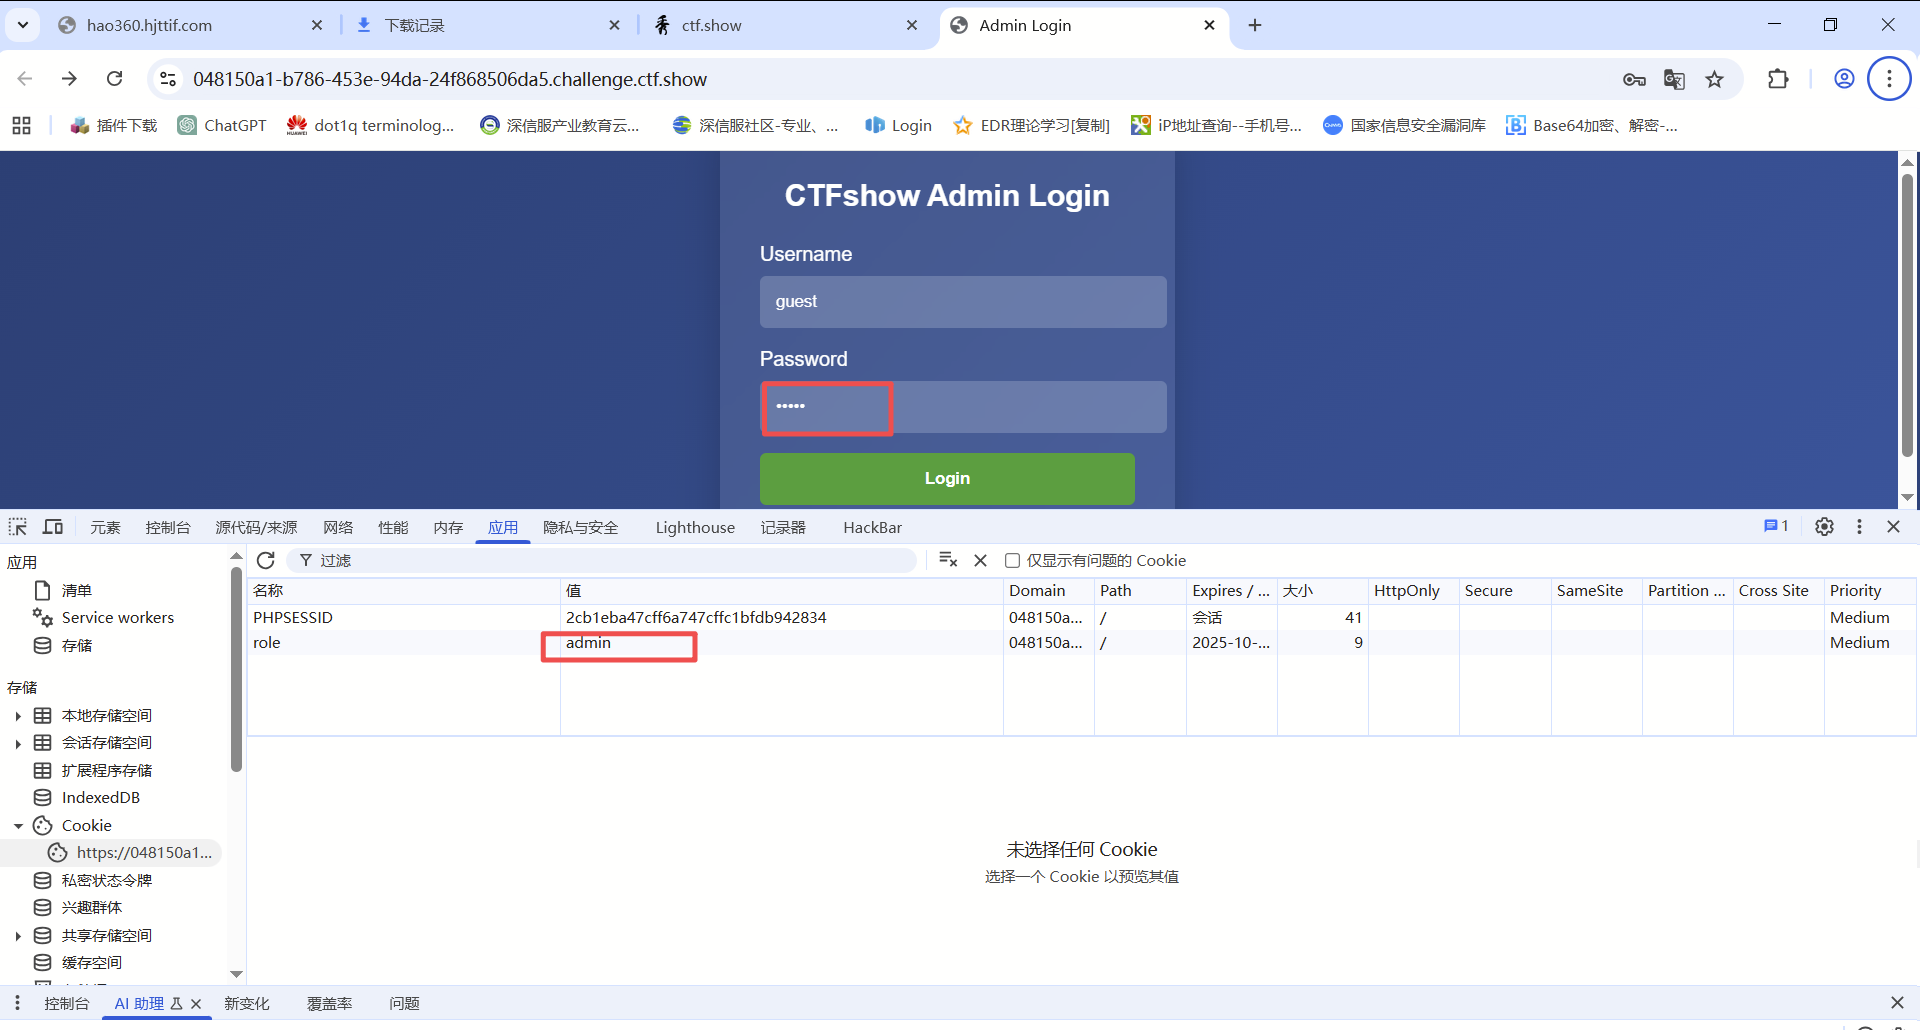Select the inspect element picker tool

tap(16, 527)
